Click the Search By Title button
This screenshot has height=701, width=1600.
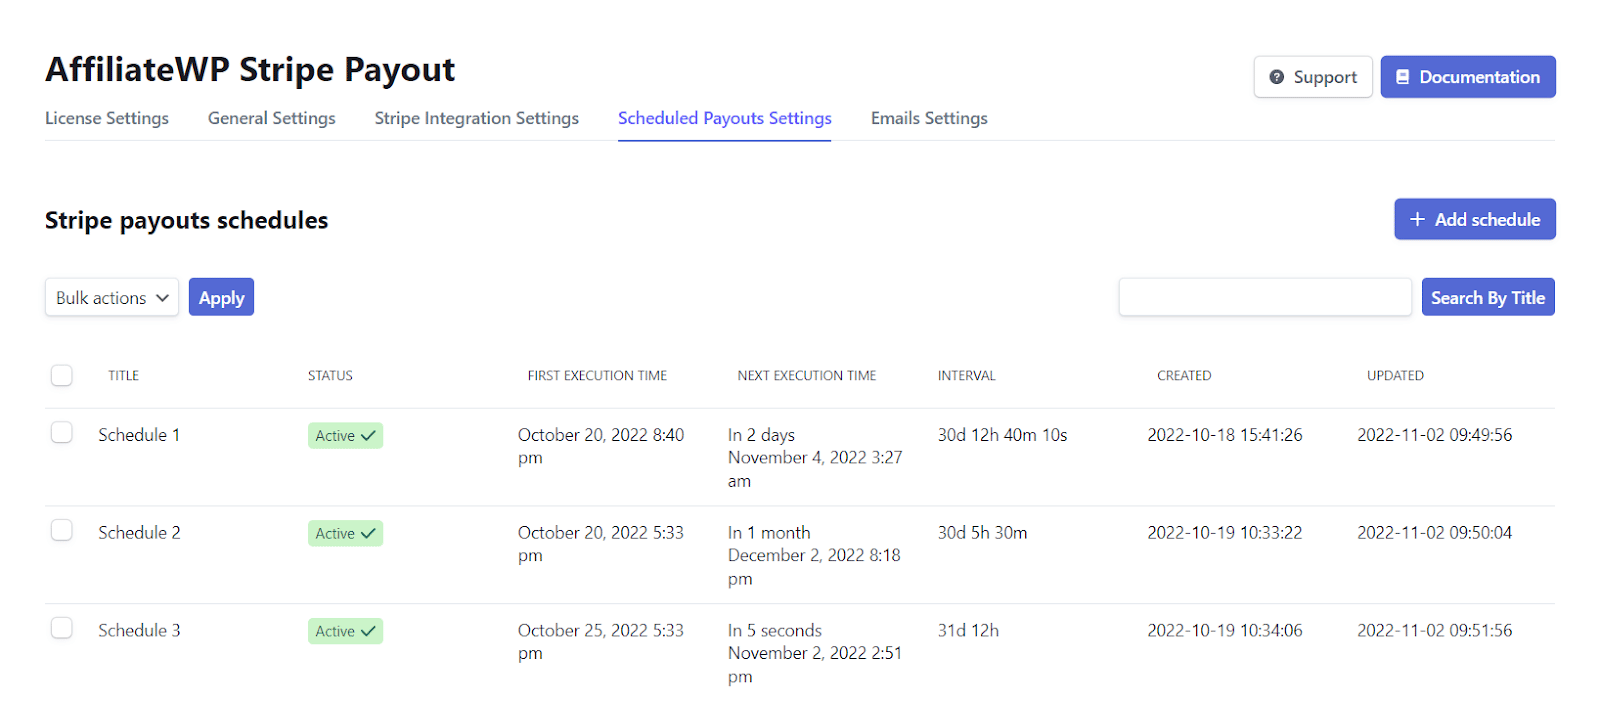coord(1488,297)
